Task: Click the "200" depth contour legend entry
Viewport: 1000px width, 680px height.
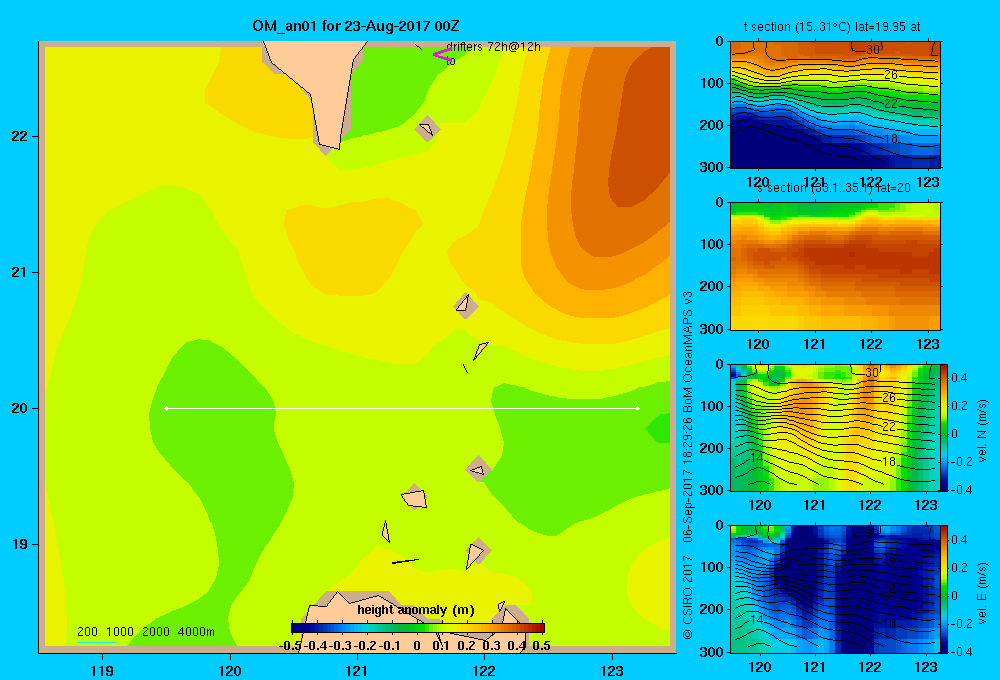Action: (87, 632)
